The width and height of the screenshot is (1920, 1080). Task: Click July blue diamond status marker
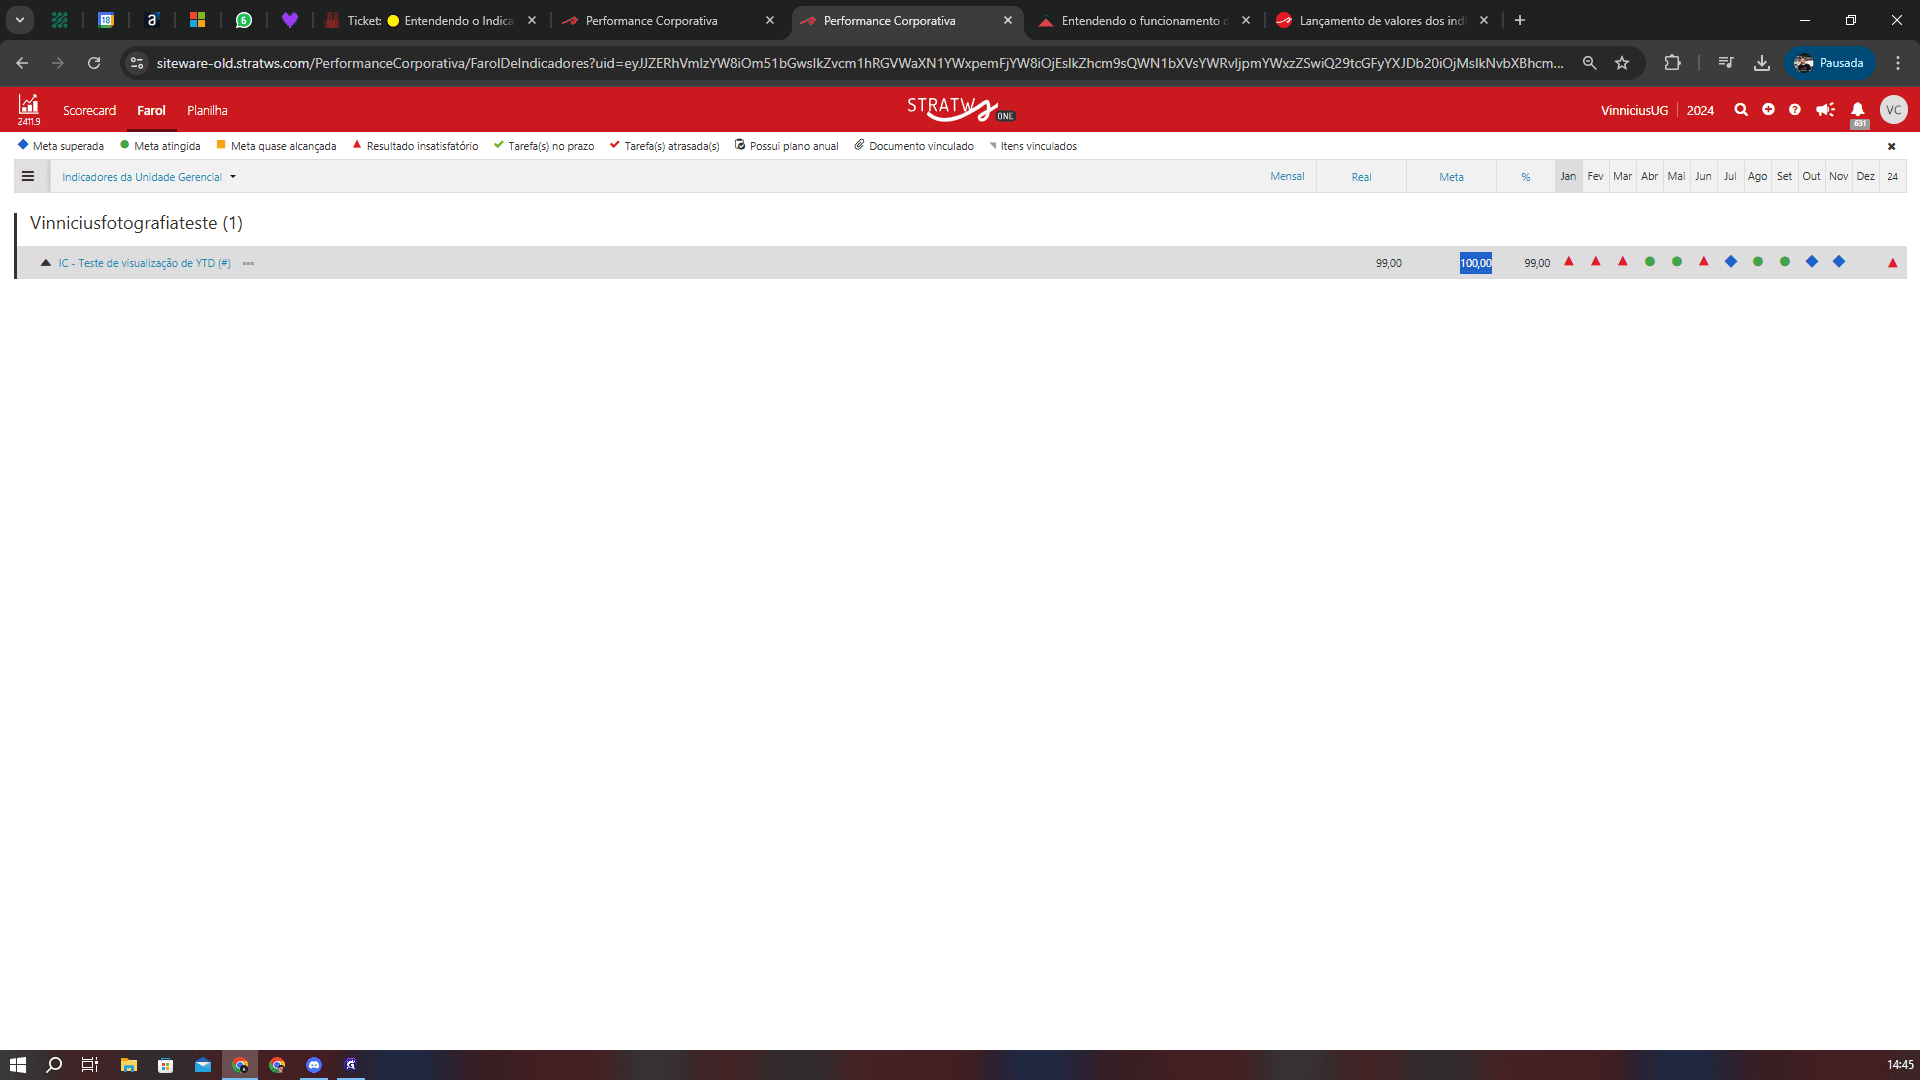pos(1731,262)
